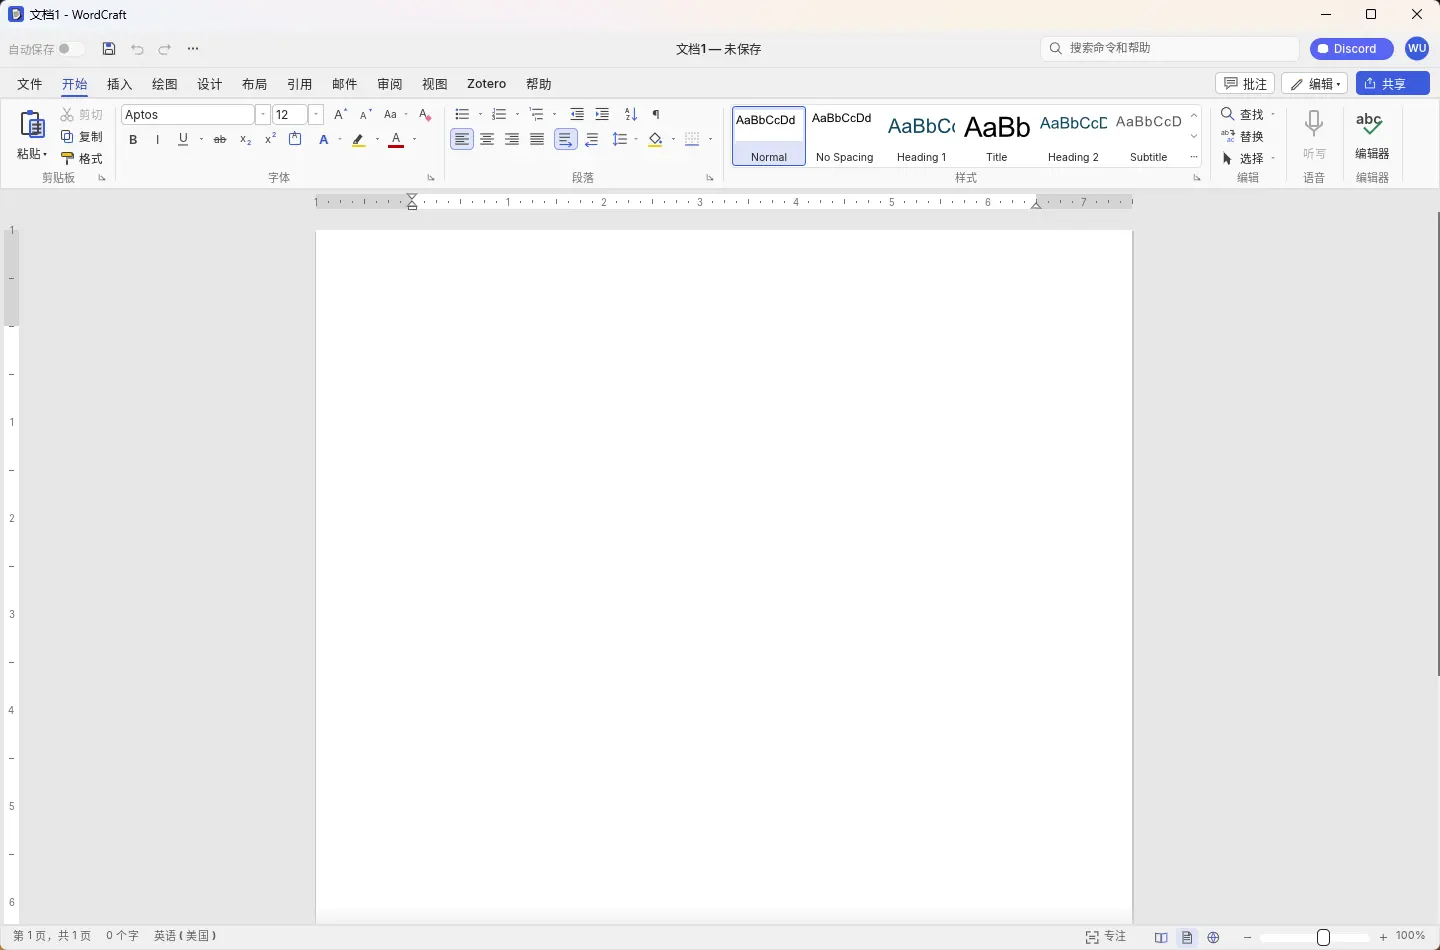Click the Undo arrow icon
The height and width of the screenshot is (950, 1440).
tap(138, 49)
